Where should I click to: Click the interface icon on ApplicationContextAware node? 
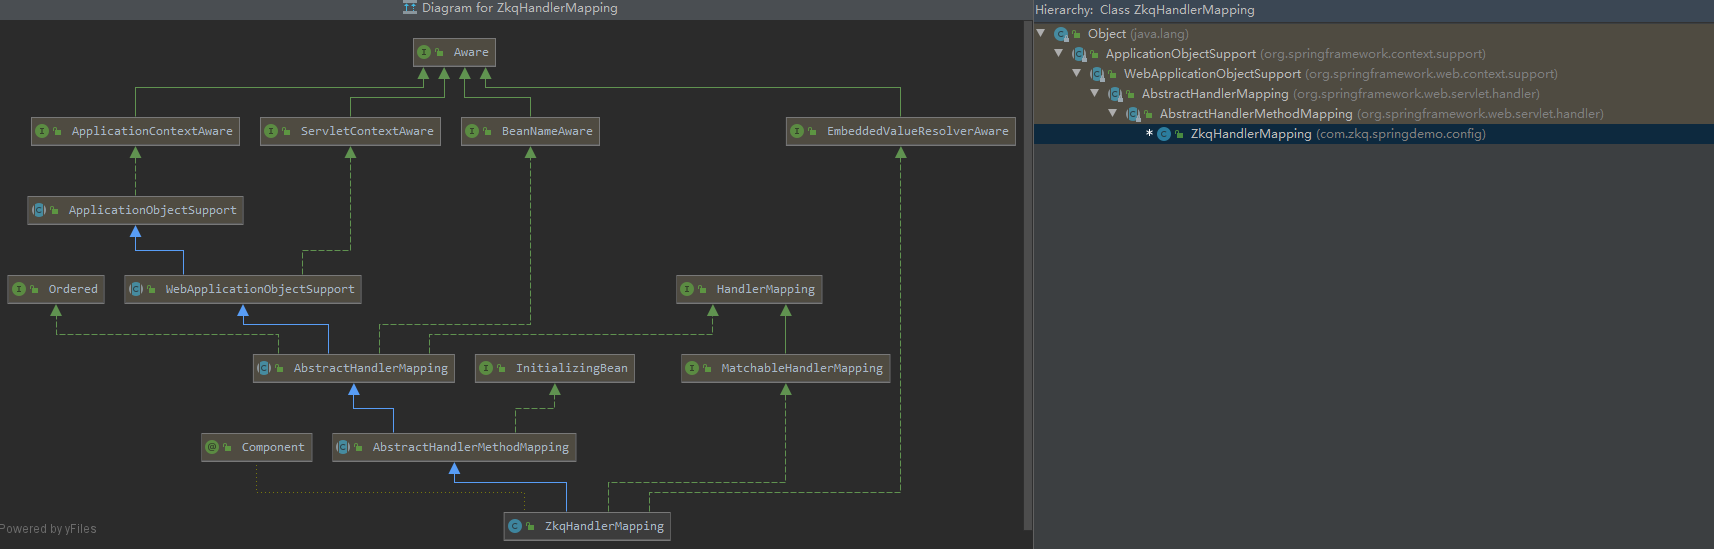42,131
